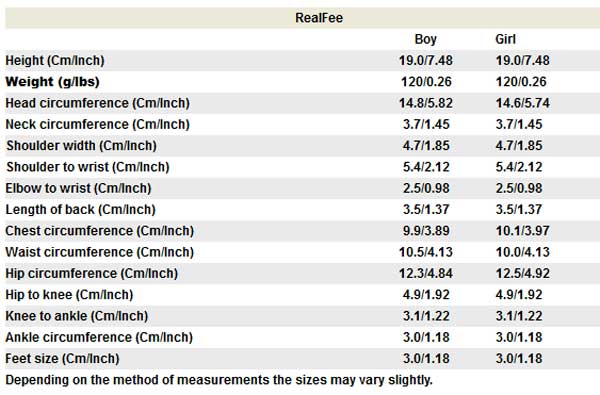Click the measurement disclaimer note text
The height and width of the screenshot is (395, 600).
click(219, 380)
